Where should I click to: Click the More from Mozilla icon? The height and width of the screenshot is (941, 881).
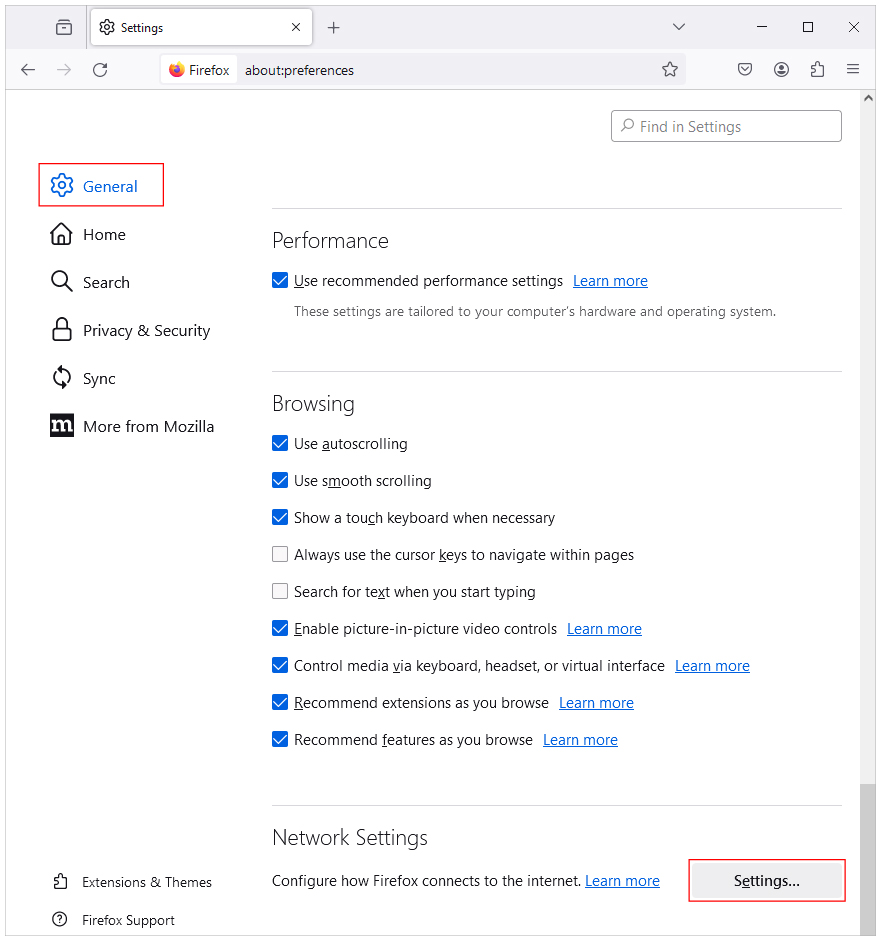coord(61,425)
